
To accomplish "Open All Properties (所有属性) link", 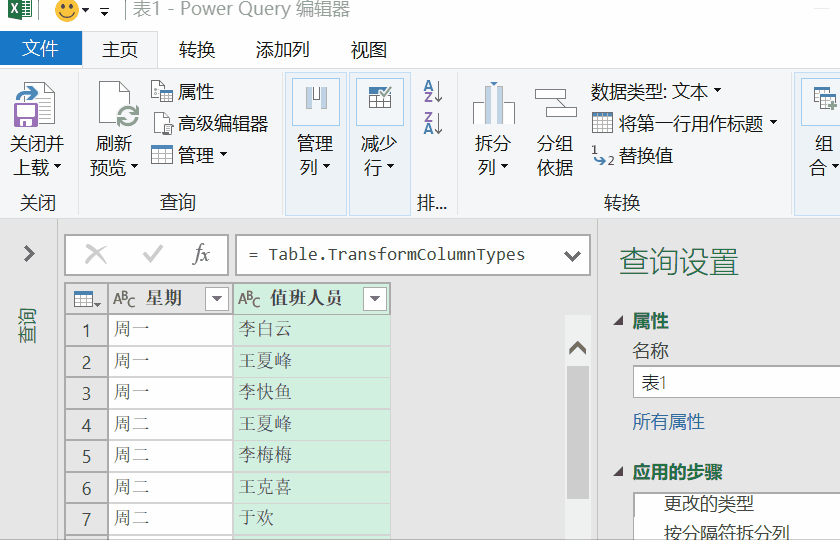I will pyautogui.click(x=669, y=422).
